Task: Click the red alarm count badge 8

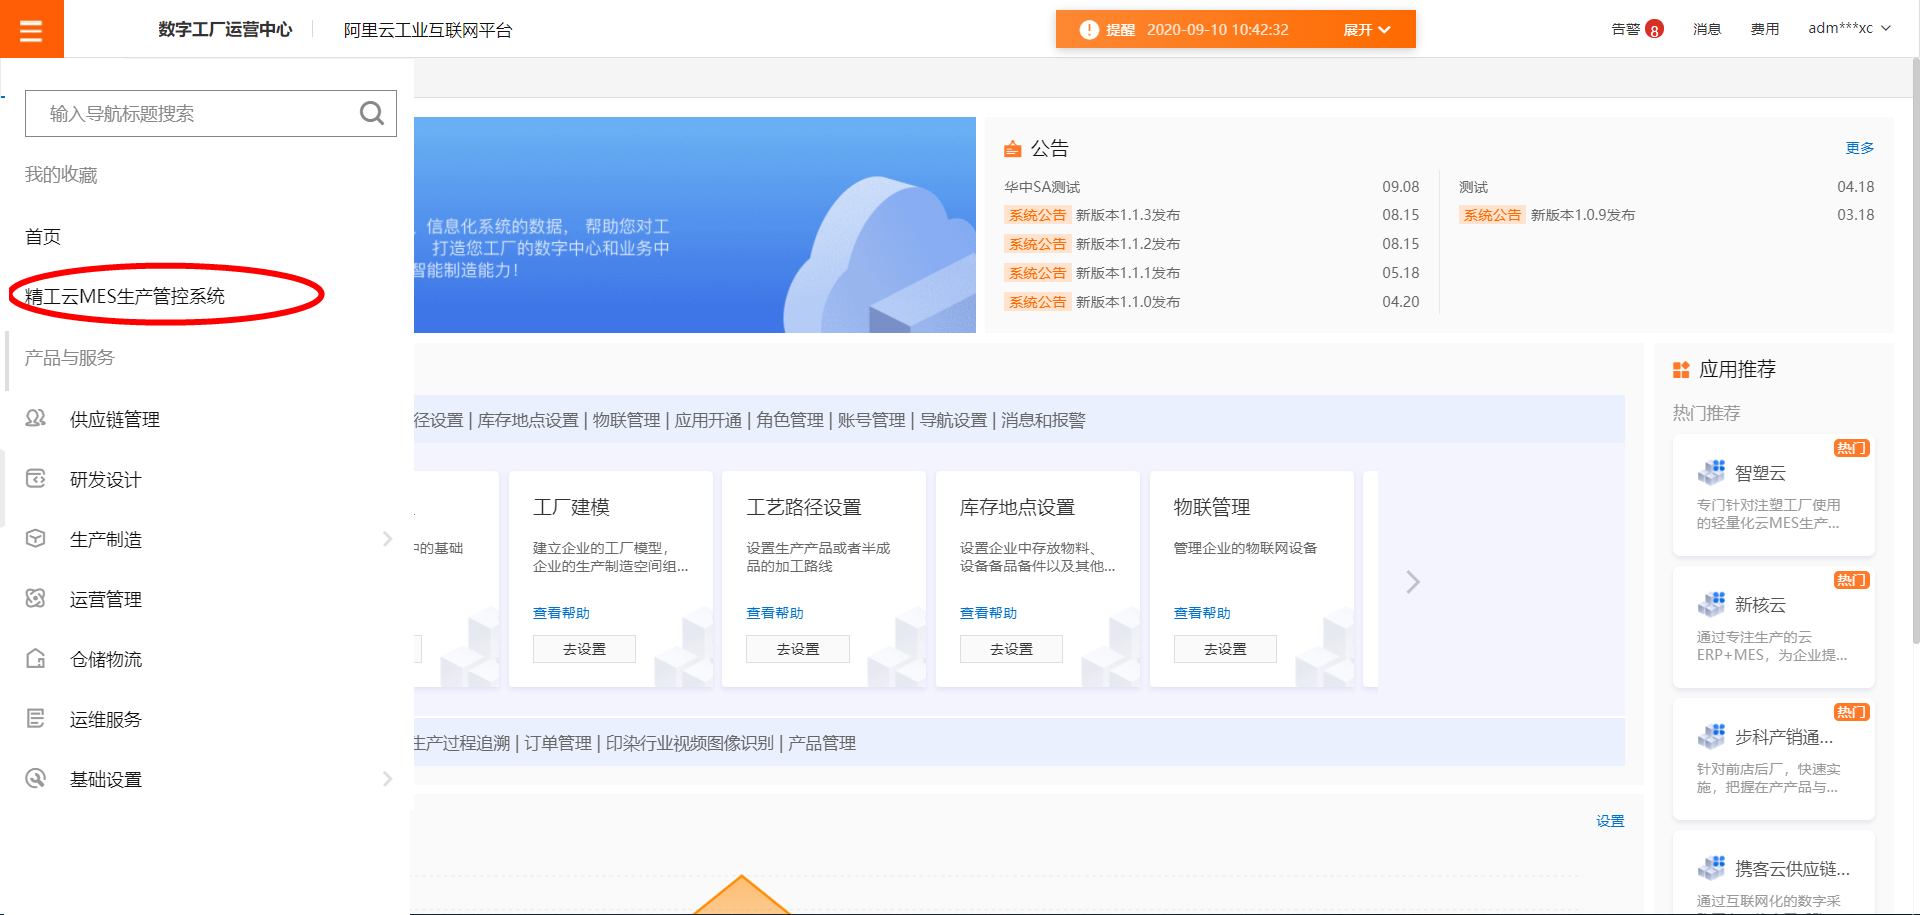Action: tap(1655, 29)
